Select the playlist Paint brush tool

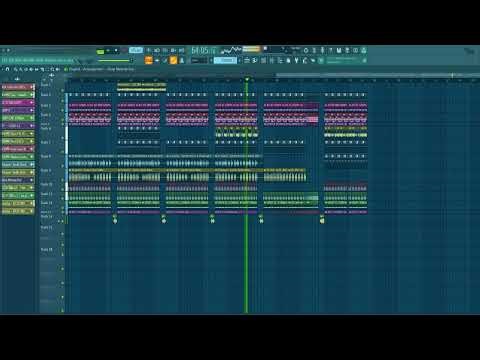pyautogui.click(x=21, y=69)
